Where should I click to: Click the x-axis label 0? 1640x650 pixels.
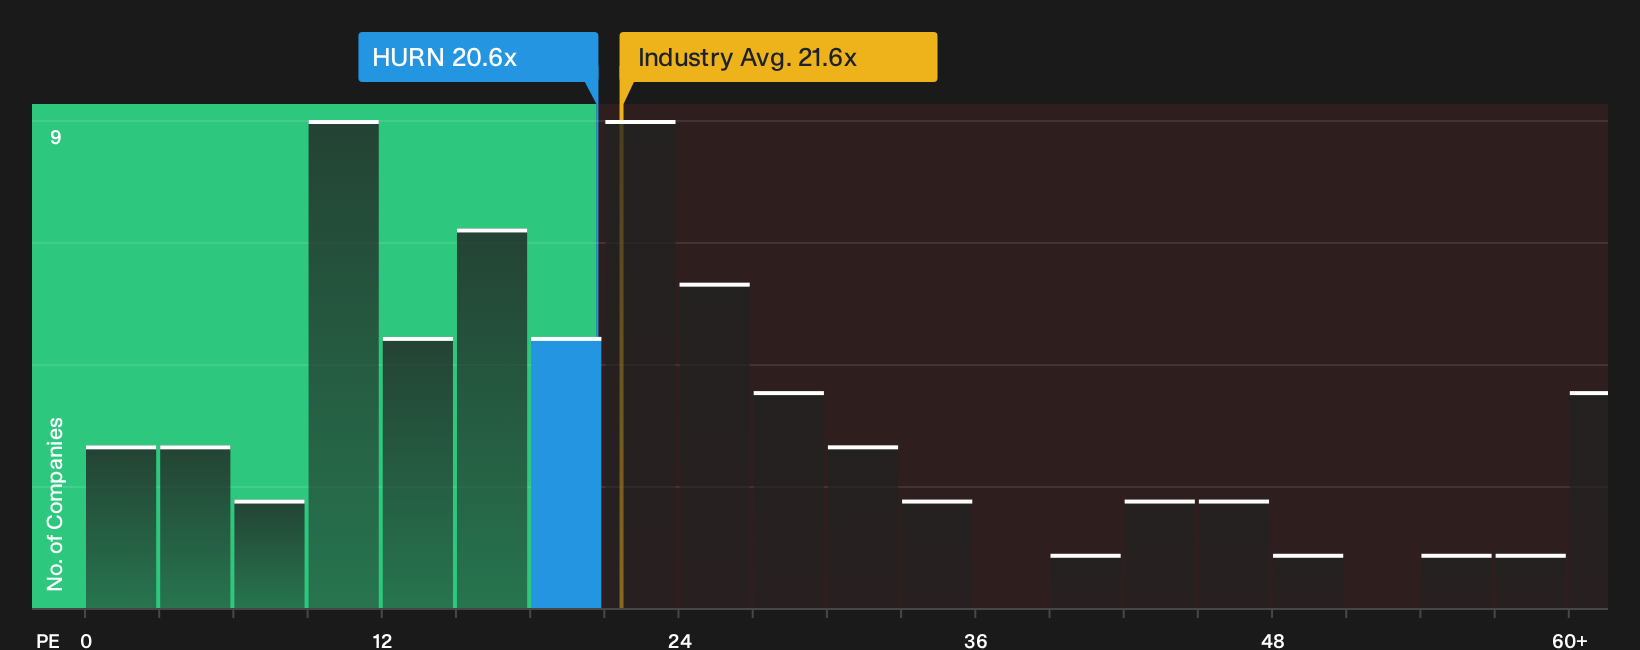click(86, 640)
